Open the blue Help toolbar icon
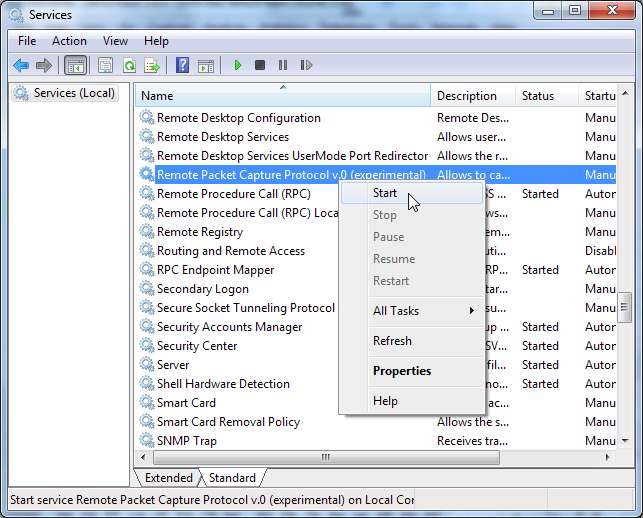643x518 pixels. click(182, 66)
